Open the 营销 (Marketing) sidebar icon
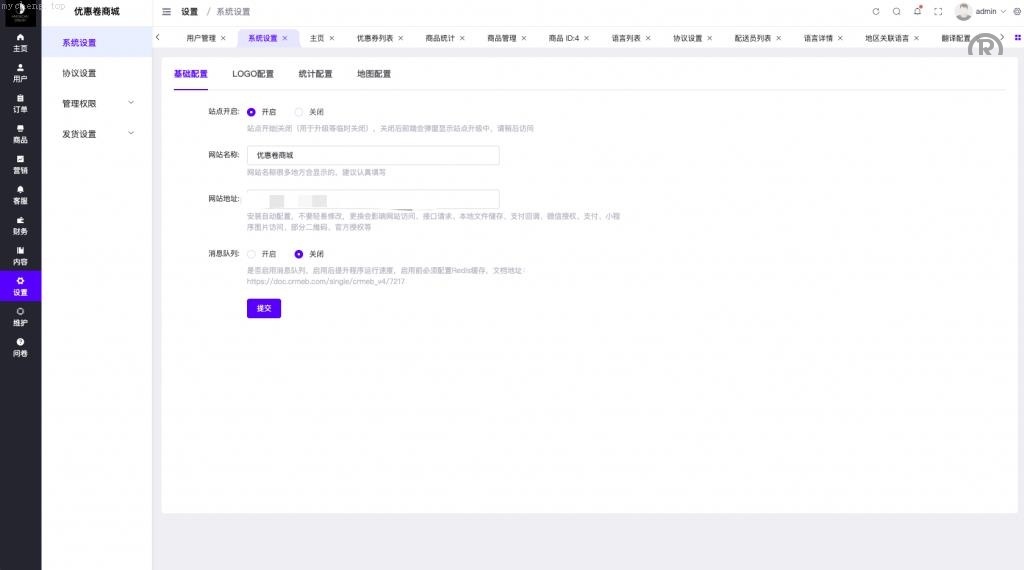This screenshot has width=1024, height=570. coord(20,164)
